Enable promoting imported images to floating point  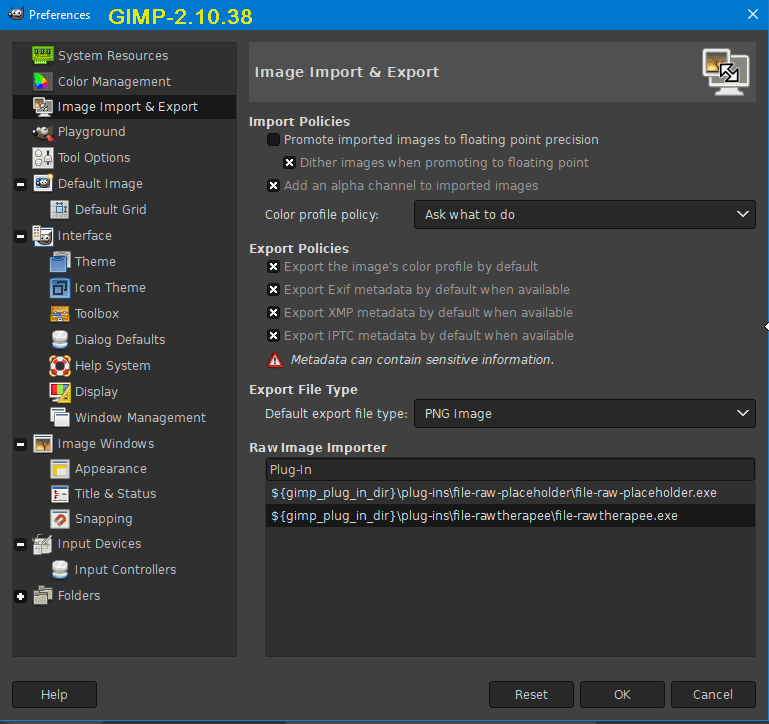coord(274,140)
